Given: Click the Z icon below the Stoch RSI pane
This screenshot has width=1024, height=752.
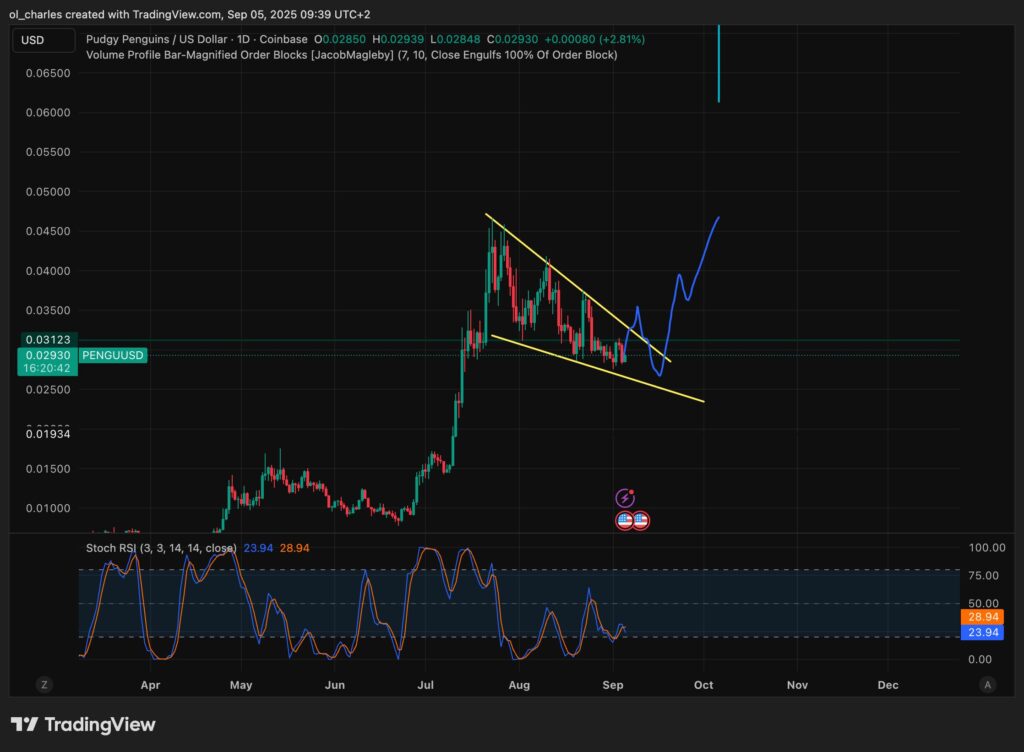Looking at the screenshot, I should click(x=43, y=685).
